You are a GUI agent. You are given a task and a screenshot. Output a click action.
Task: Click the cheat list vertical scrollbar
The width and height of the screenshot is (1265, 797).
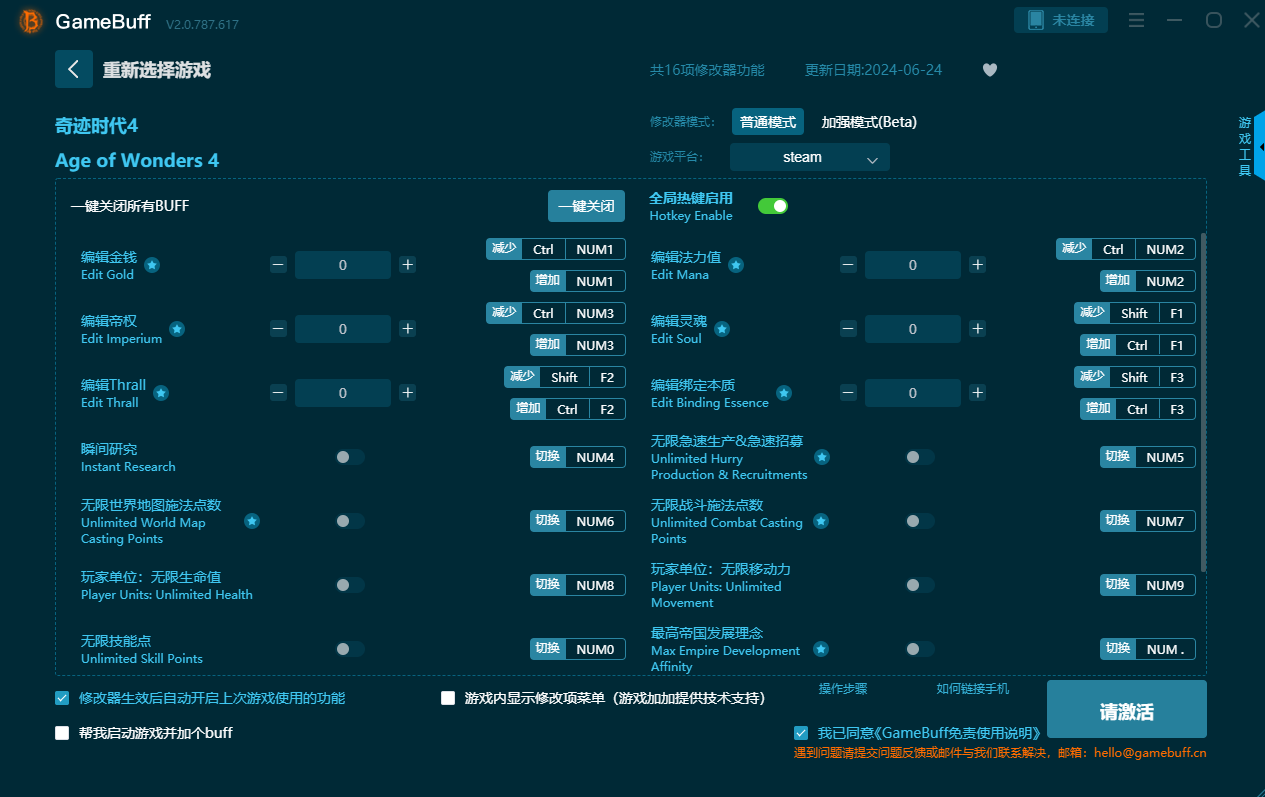pyautogui.click(x=1203, y=402)
